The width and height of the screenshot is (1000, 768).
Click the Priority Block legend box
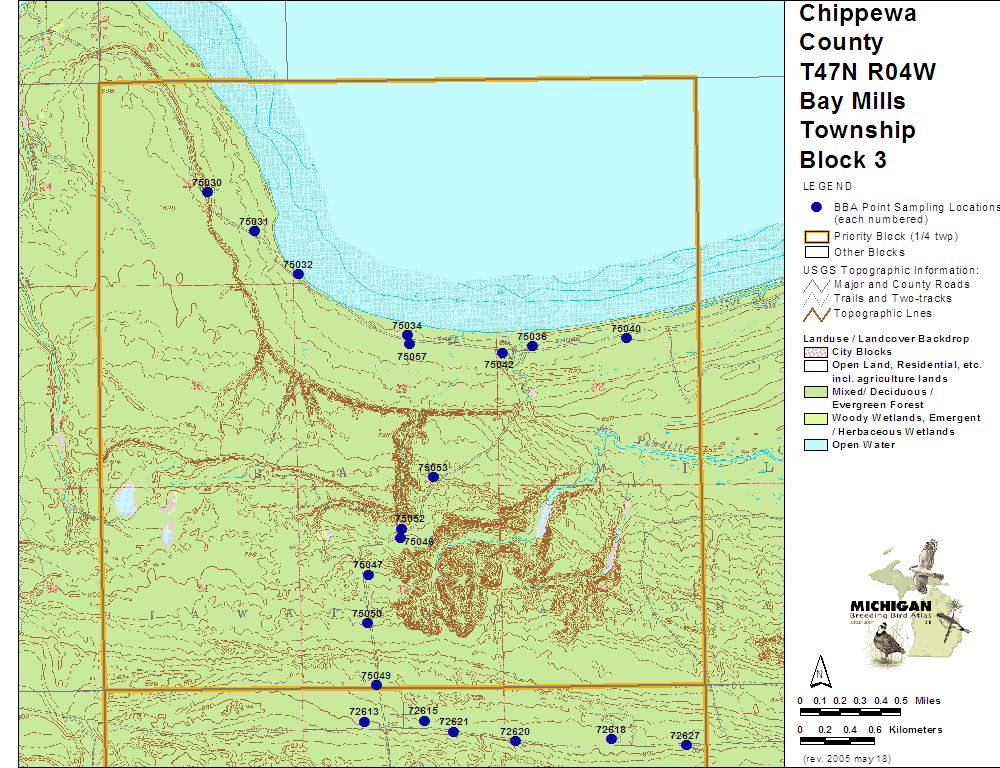816,237
